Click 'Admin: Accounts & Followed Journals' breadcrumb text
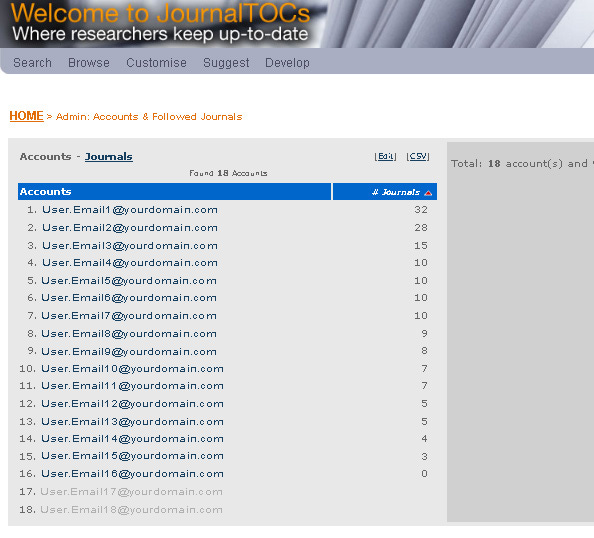This screenshot has width=594, height=538. pyautogui.click(x=149, y=117)
